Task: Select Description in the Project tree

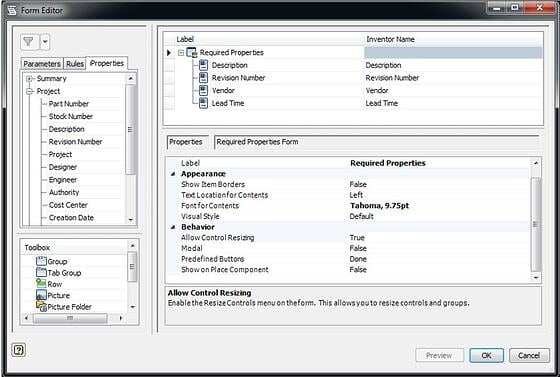Action: pyautogui.click(x=66, y=129)
